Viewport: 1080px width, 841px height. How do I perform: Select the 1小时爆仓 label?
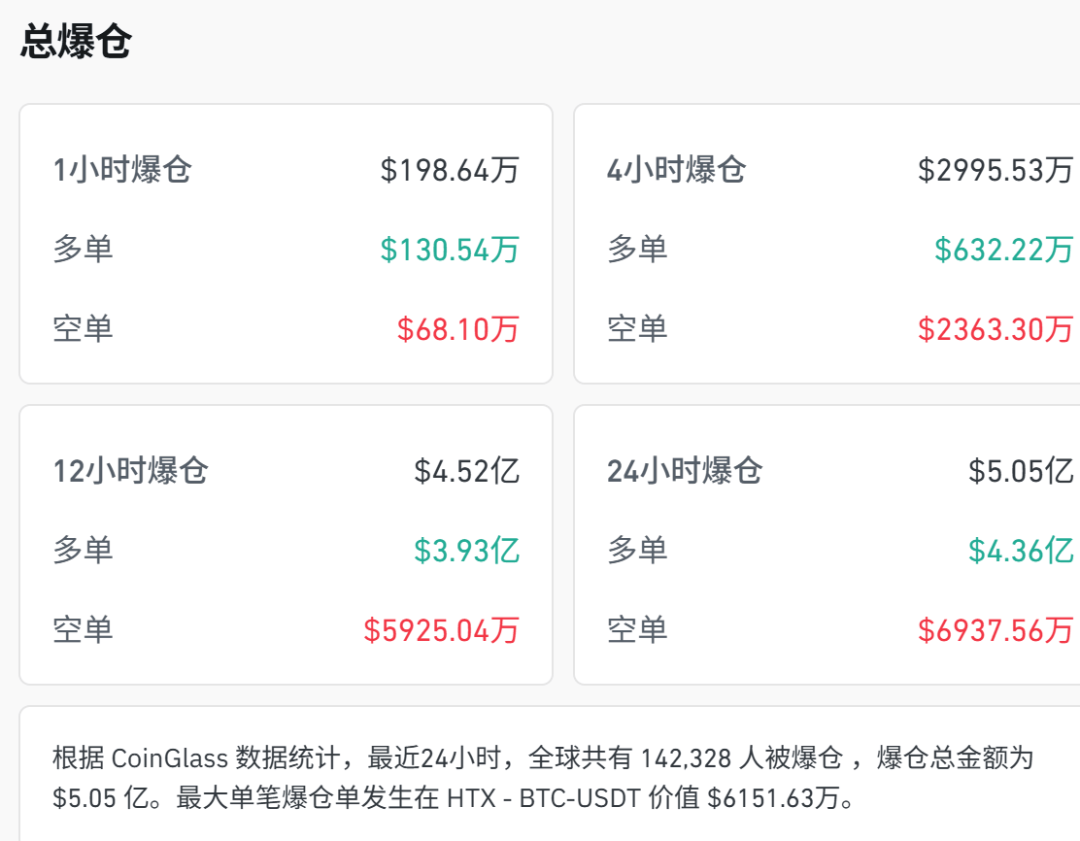[122, 169]
